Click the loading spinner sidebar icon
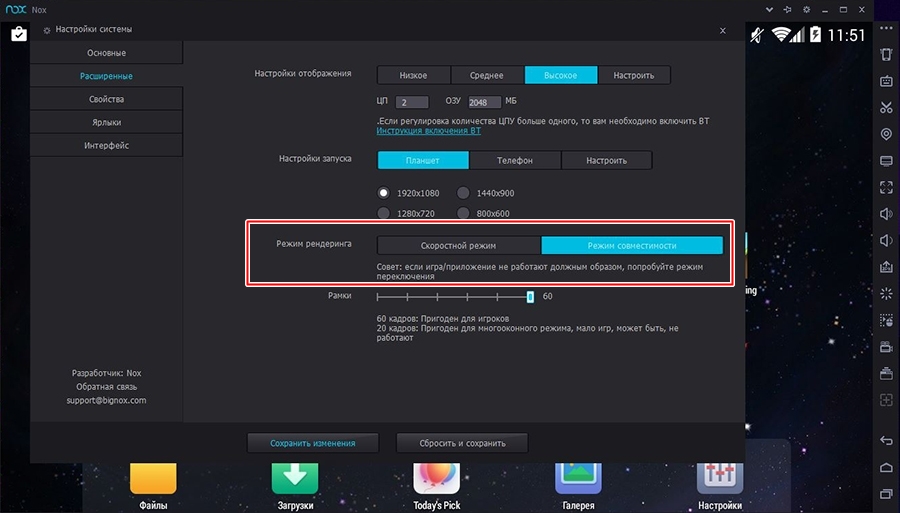Image resolution: width=900 pixels, height=513 pixels. click(886, 294)
